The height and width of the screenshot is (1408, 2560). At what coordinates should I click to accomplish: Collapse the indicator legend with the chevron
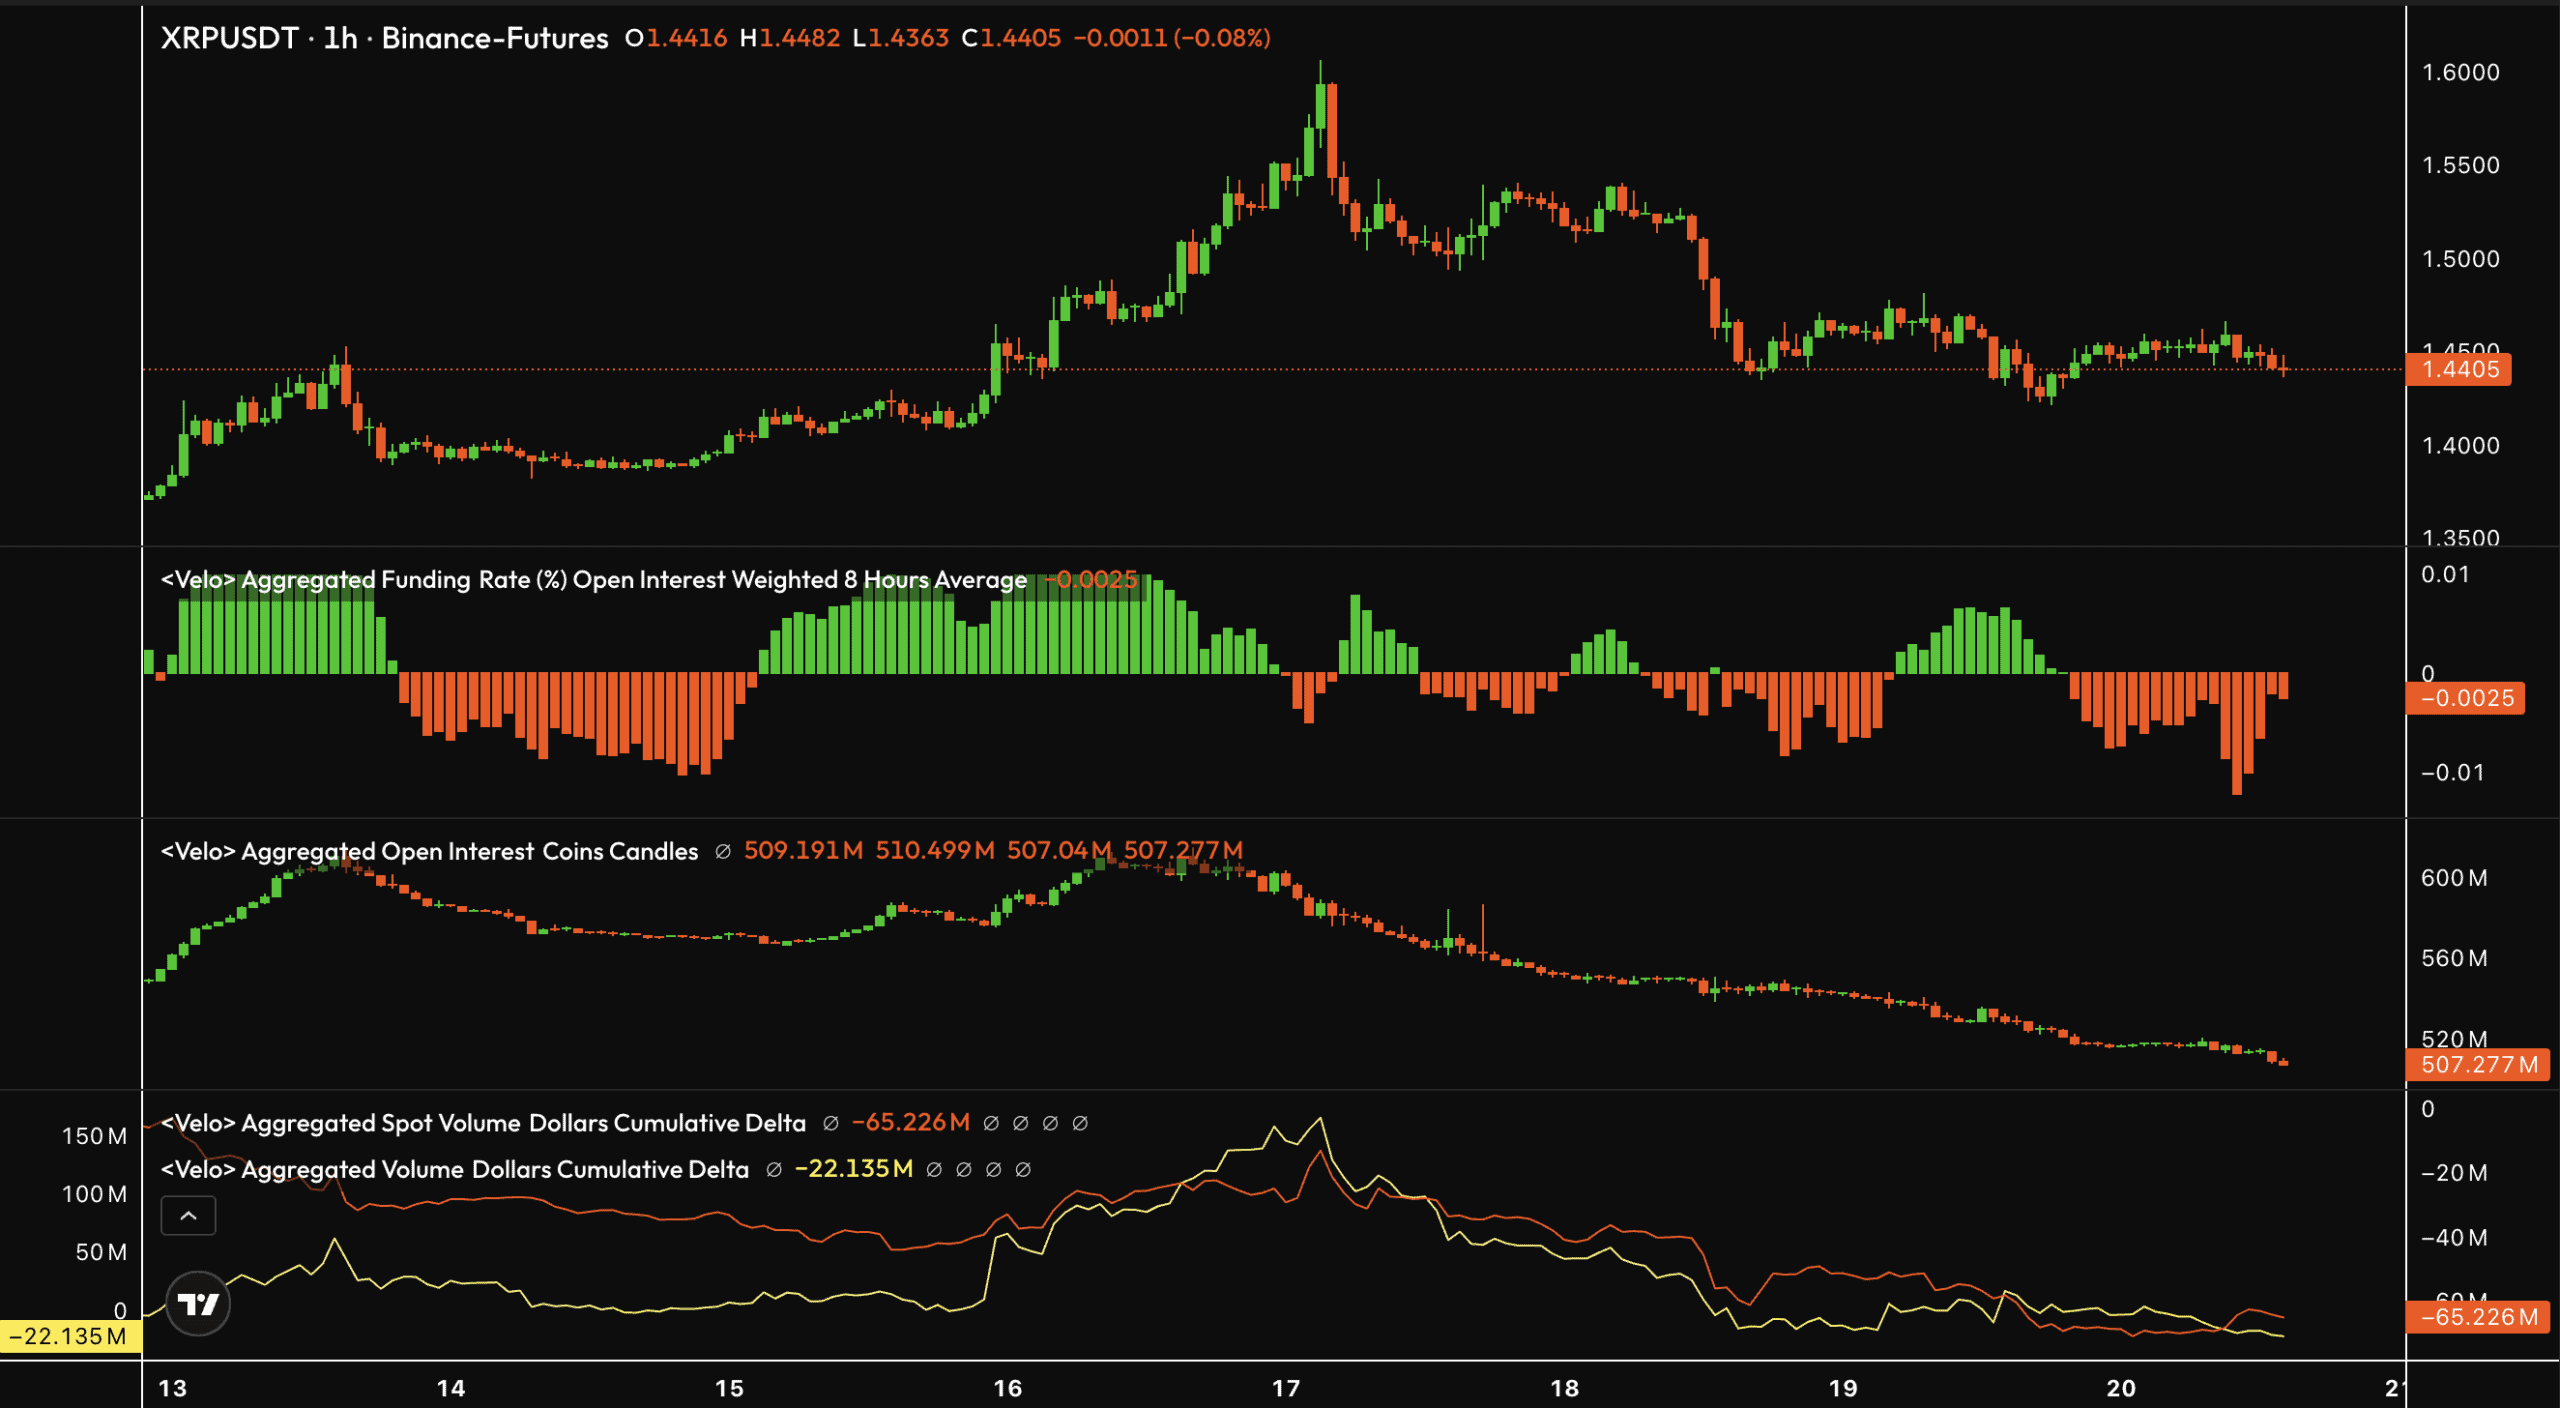(188, 1216)
